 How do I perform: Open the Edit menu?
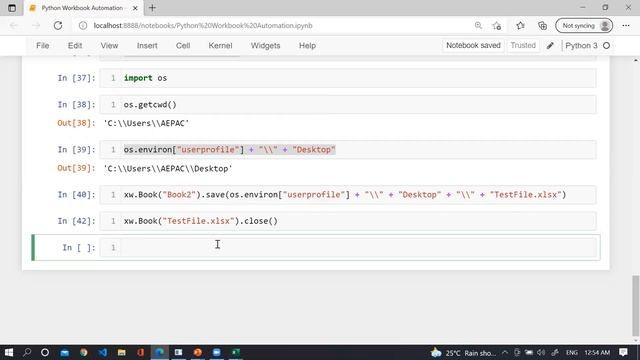pos(75,46)
